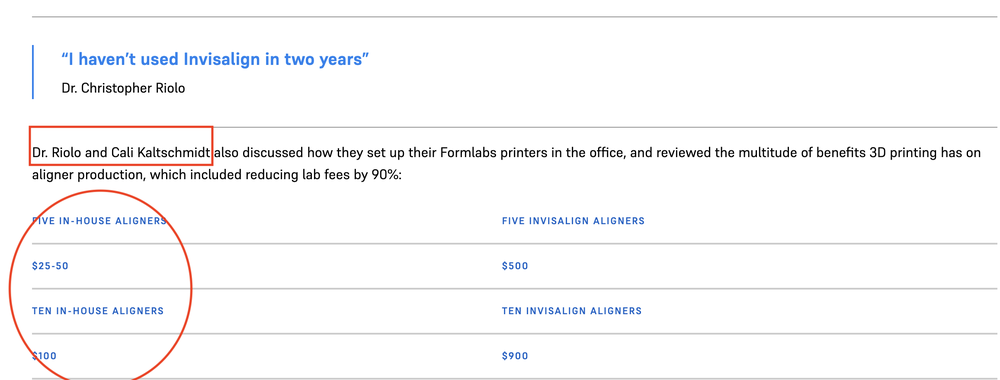
Task: Click the Ten Invisalign Aligners heading
Action: [x=571, y=311]
